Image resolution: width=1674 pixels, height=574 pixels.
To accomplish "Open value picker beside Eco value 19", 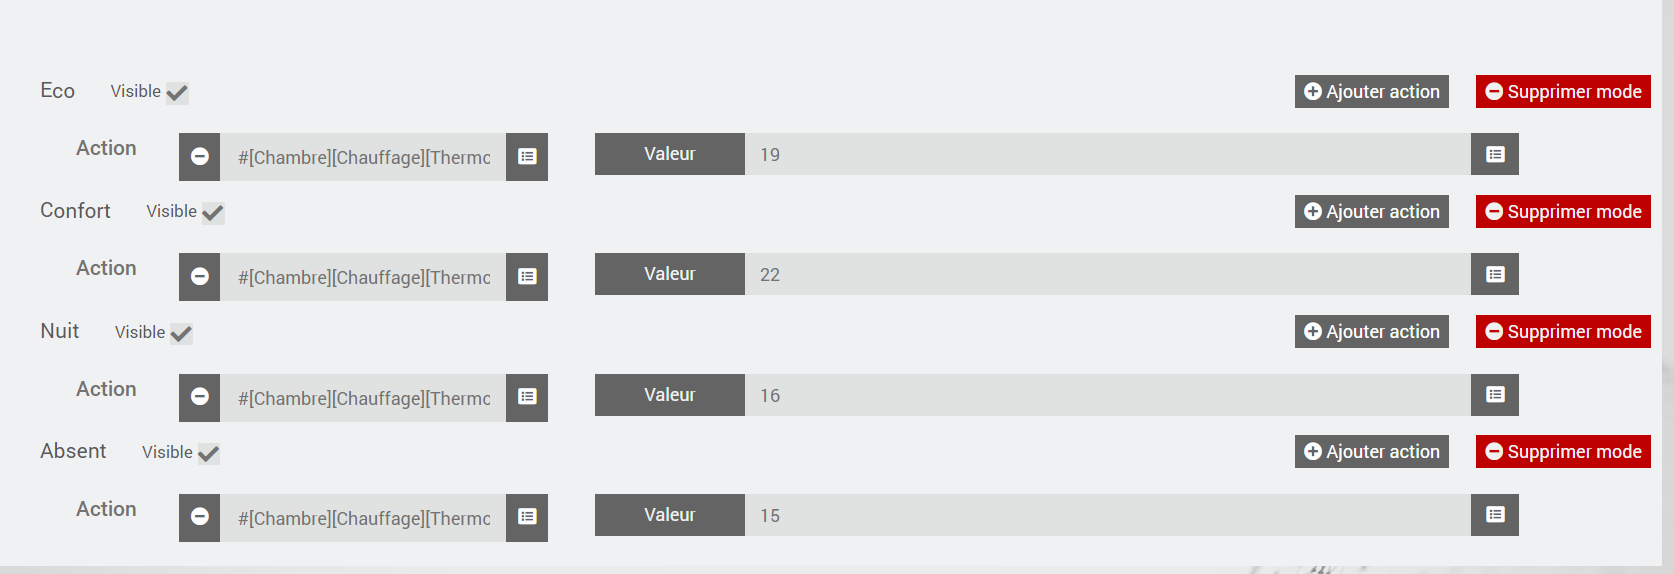I will tap(1495, 154).
